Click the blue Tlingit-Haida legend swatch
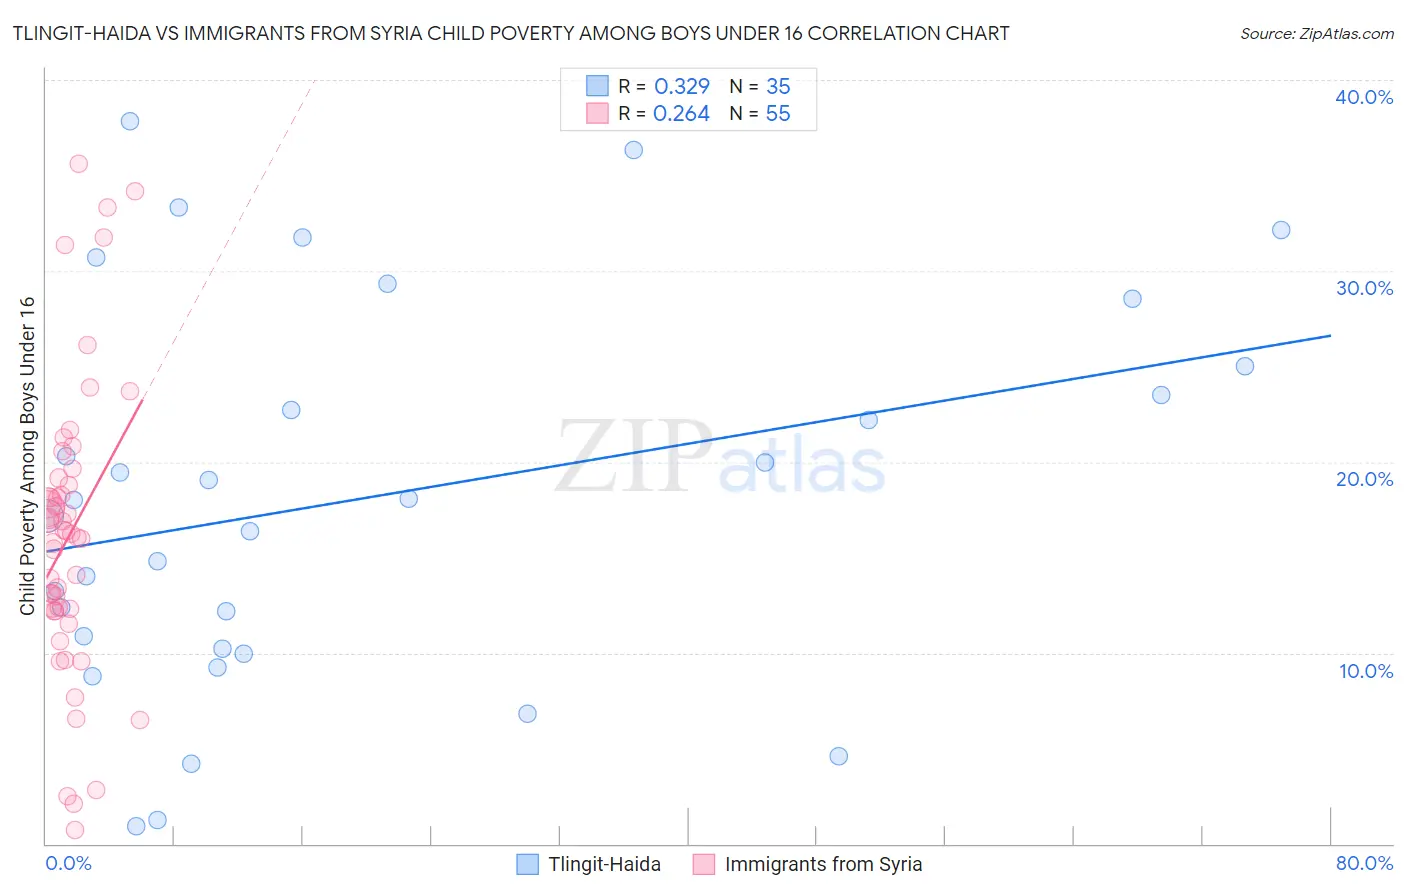Screen dimensions: 1406x892 (528, 864)
